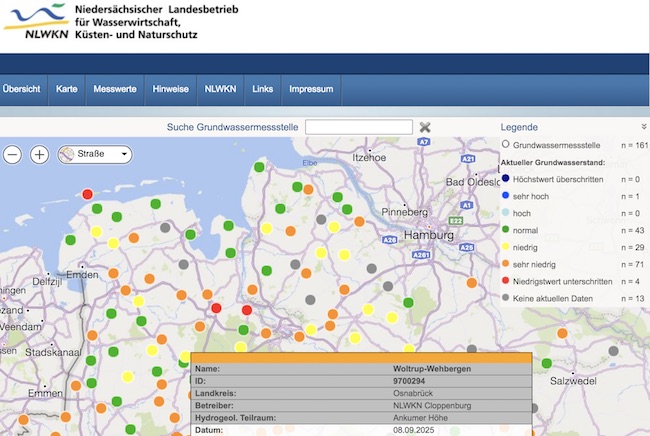The width and height of the screenshot is (650, 436).
Task: Open the Übersicht menu item
Action: pos(22,89)
